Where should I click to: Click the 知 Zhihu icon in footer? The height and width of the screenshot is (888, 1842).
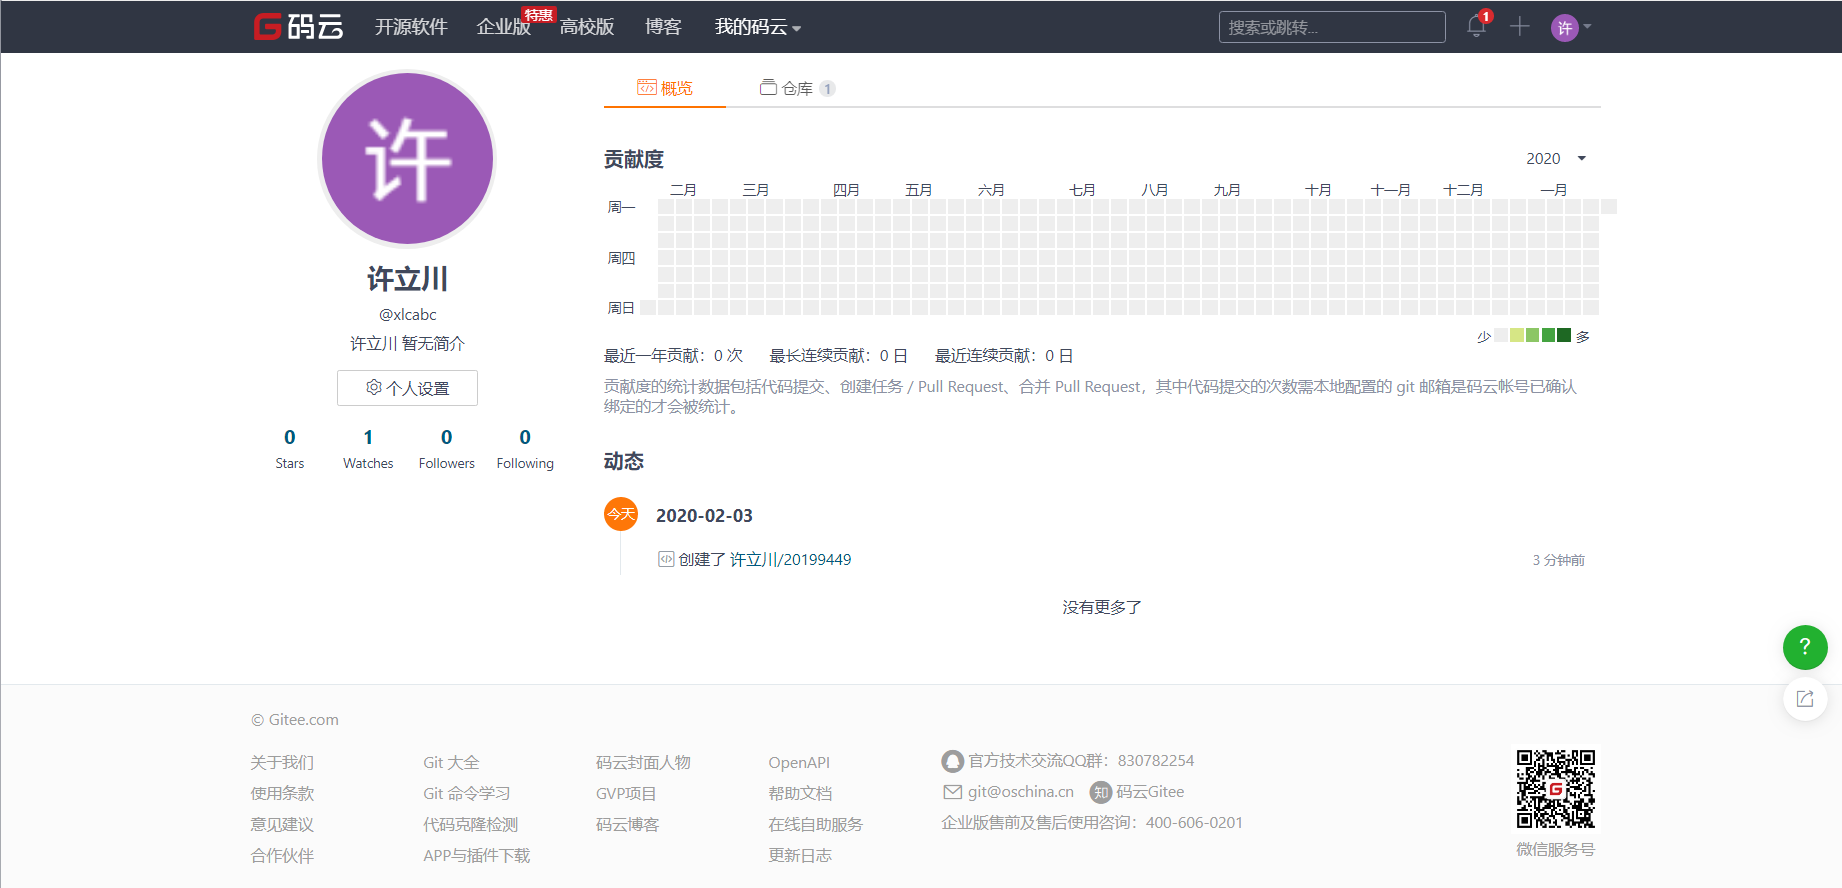click(x=1100, y=792)
